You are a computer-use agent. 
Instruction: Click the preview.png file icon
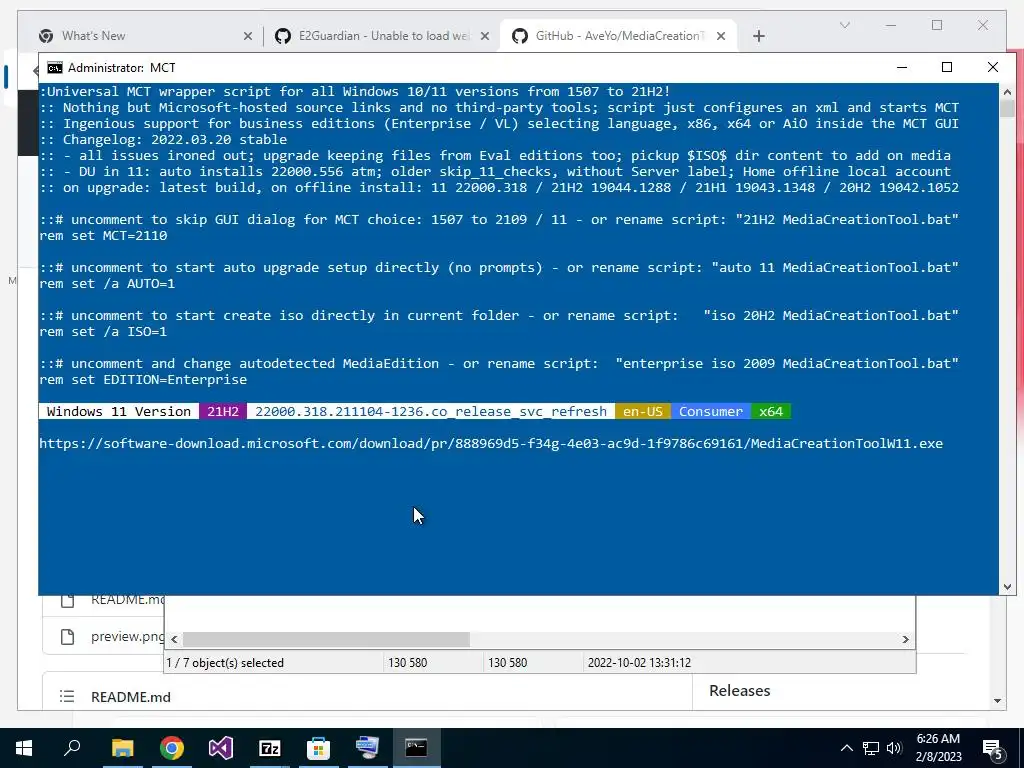tap(67, 637)
